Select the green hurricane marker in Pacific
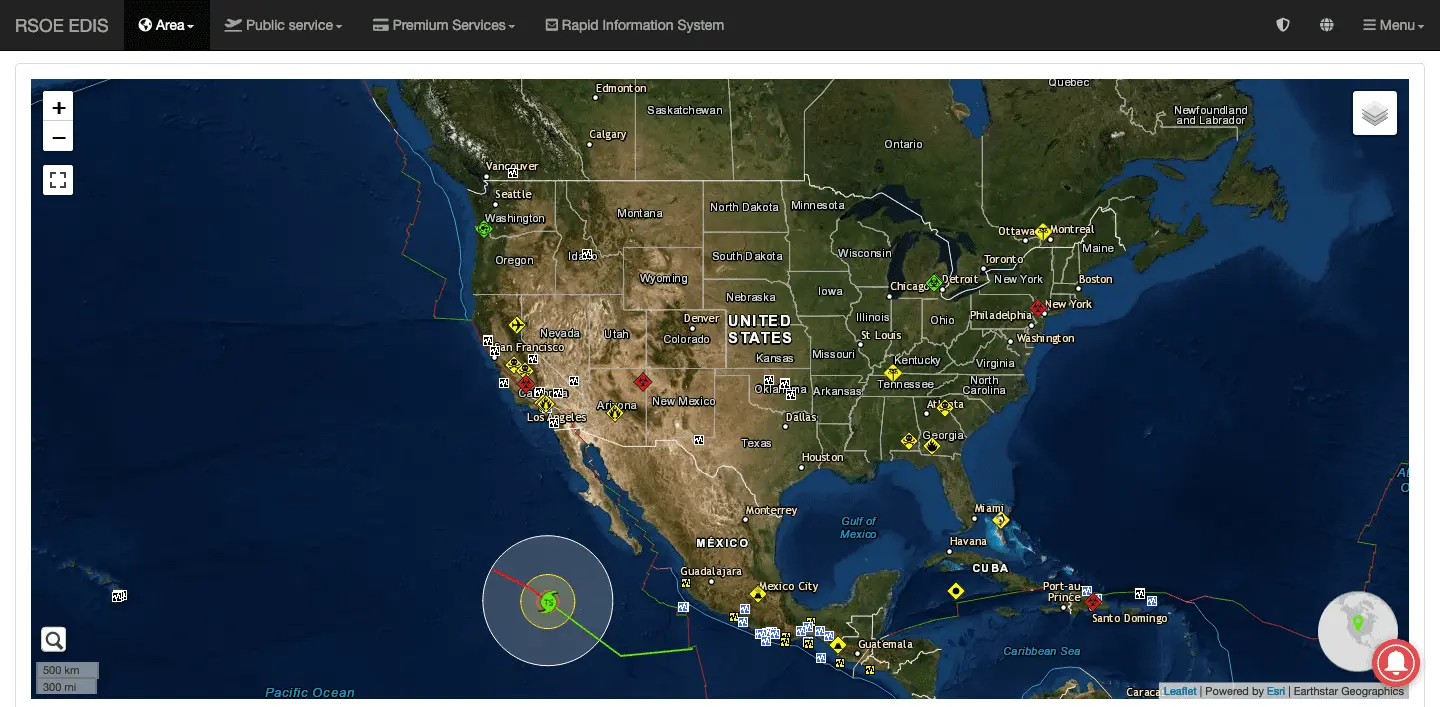This screenshot has width=1440, height=707. click(548, 602)
